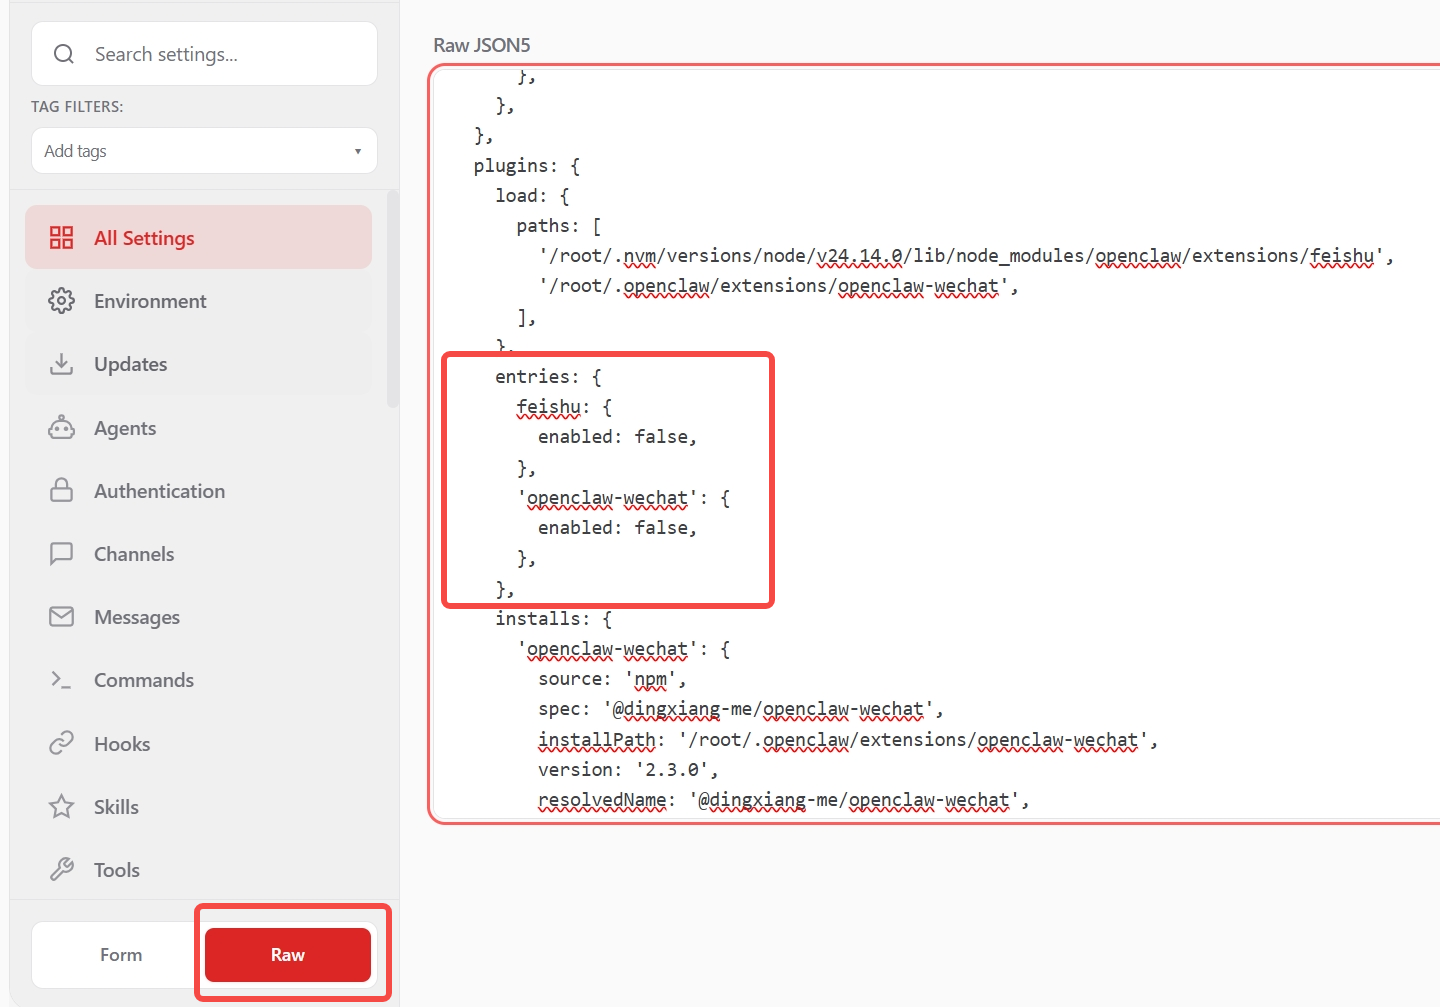Click the Commands terminal prompt icon
This screenshot has width=1440, height=1007.
tap(62, 680)
